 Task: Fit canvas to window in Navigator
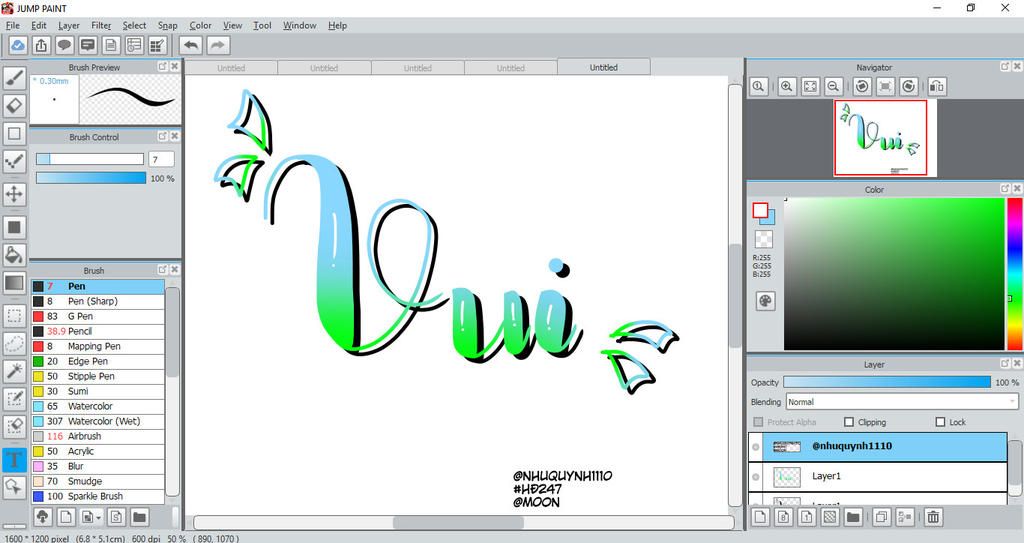810,86
